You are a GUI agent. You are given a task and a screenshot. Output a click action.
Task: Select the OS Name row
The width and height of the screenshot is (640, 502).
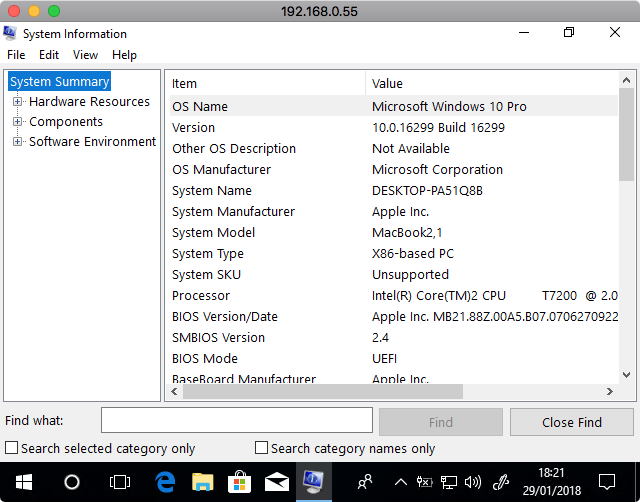pos(393,106)
